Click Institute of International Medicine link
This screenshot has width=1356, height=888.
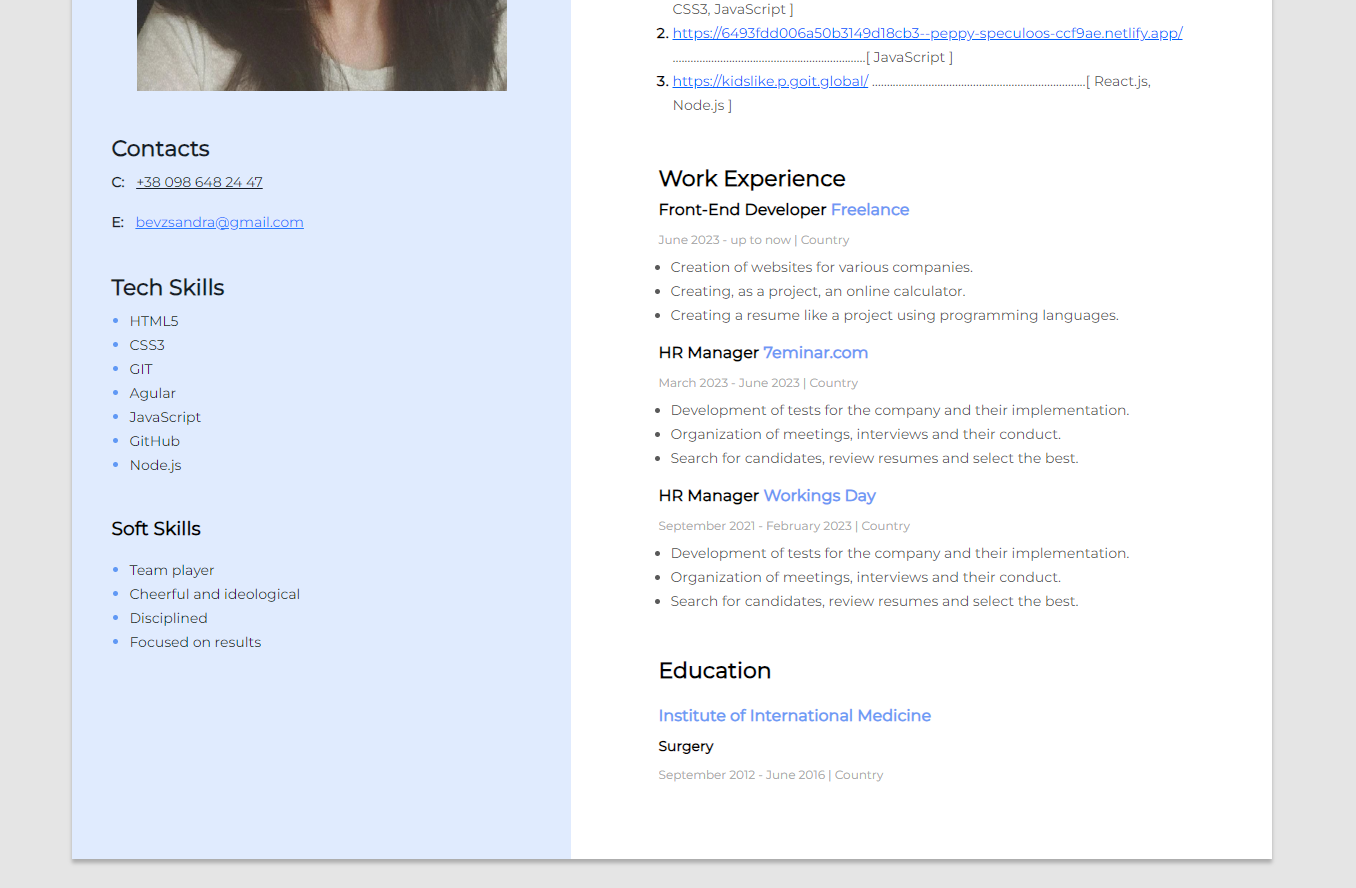(x=794, y=715)
